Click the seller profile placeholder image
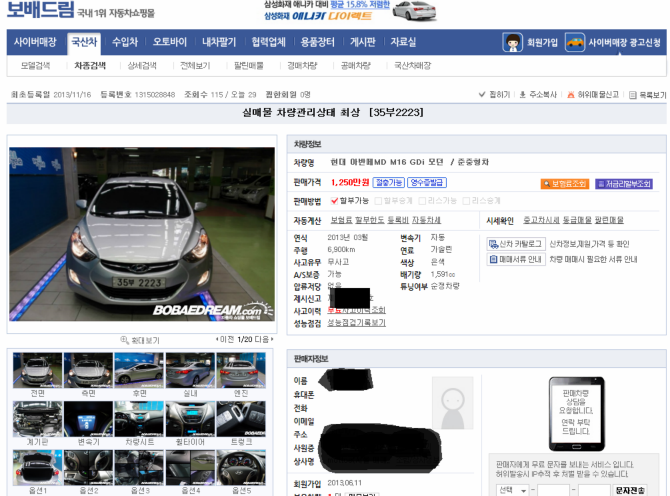 [x=453, y=403]
